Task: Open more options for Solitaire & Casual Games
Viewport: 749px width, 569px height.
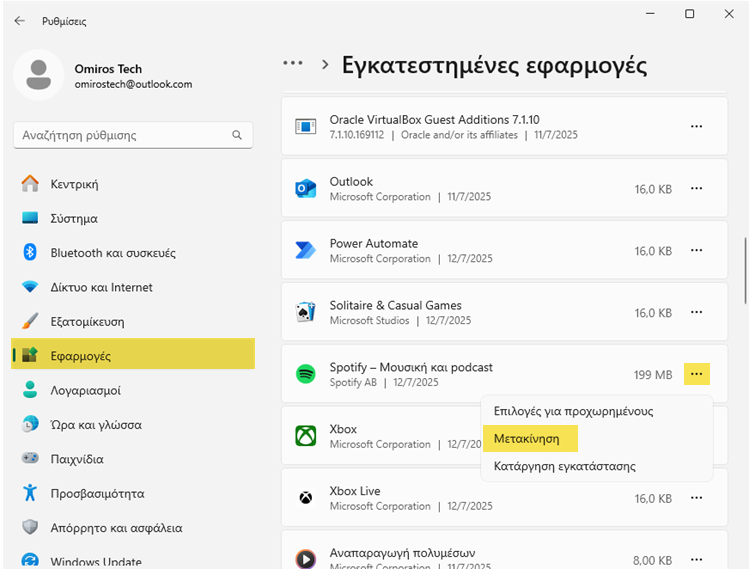Action: 696,312
